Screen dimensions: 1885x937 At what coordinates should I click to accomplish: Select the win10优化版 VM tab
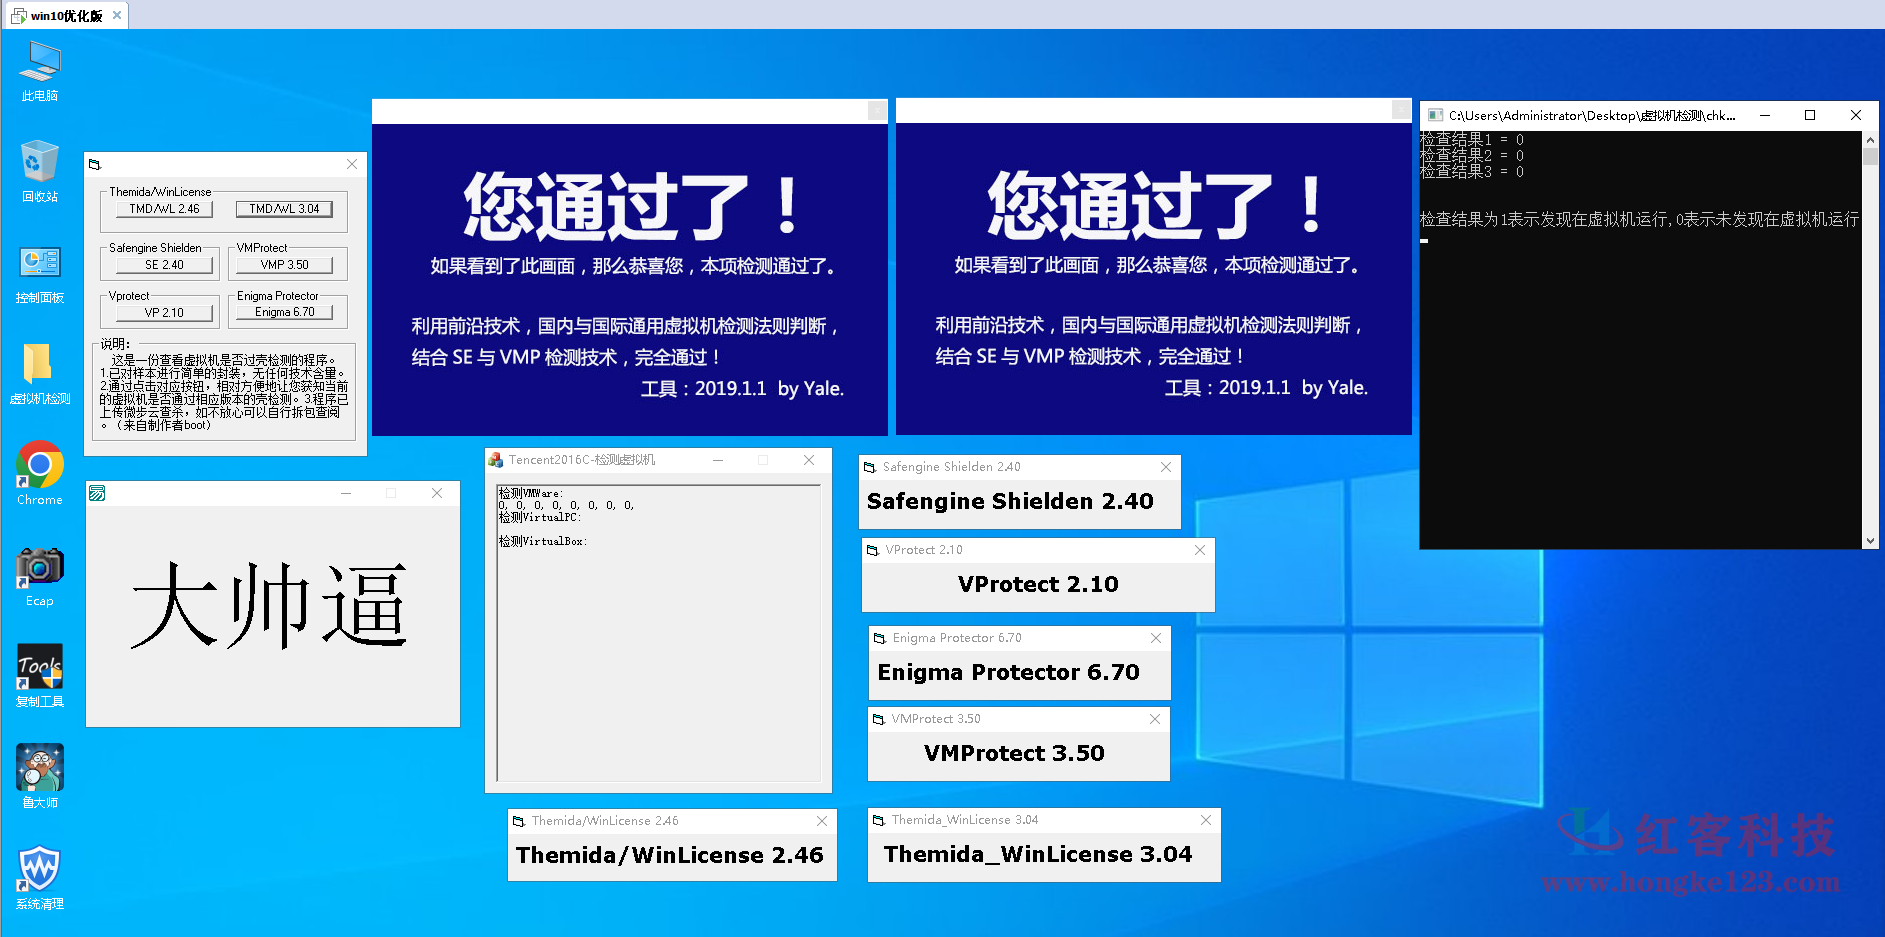66,15
